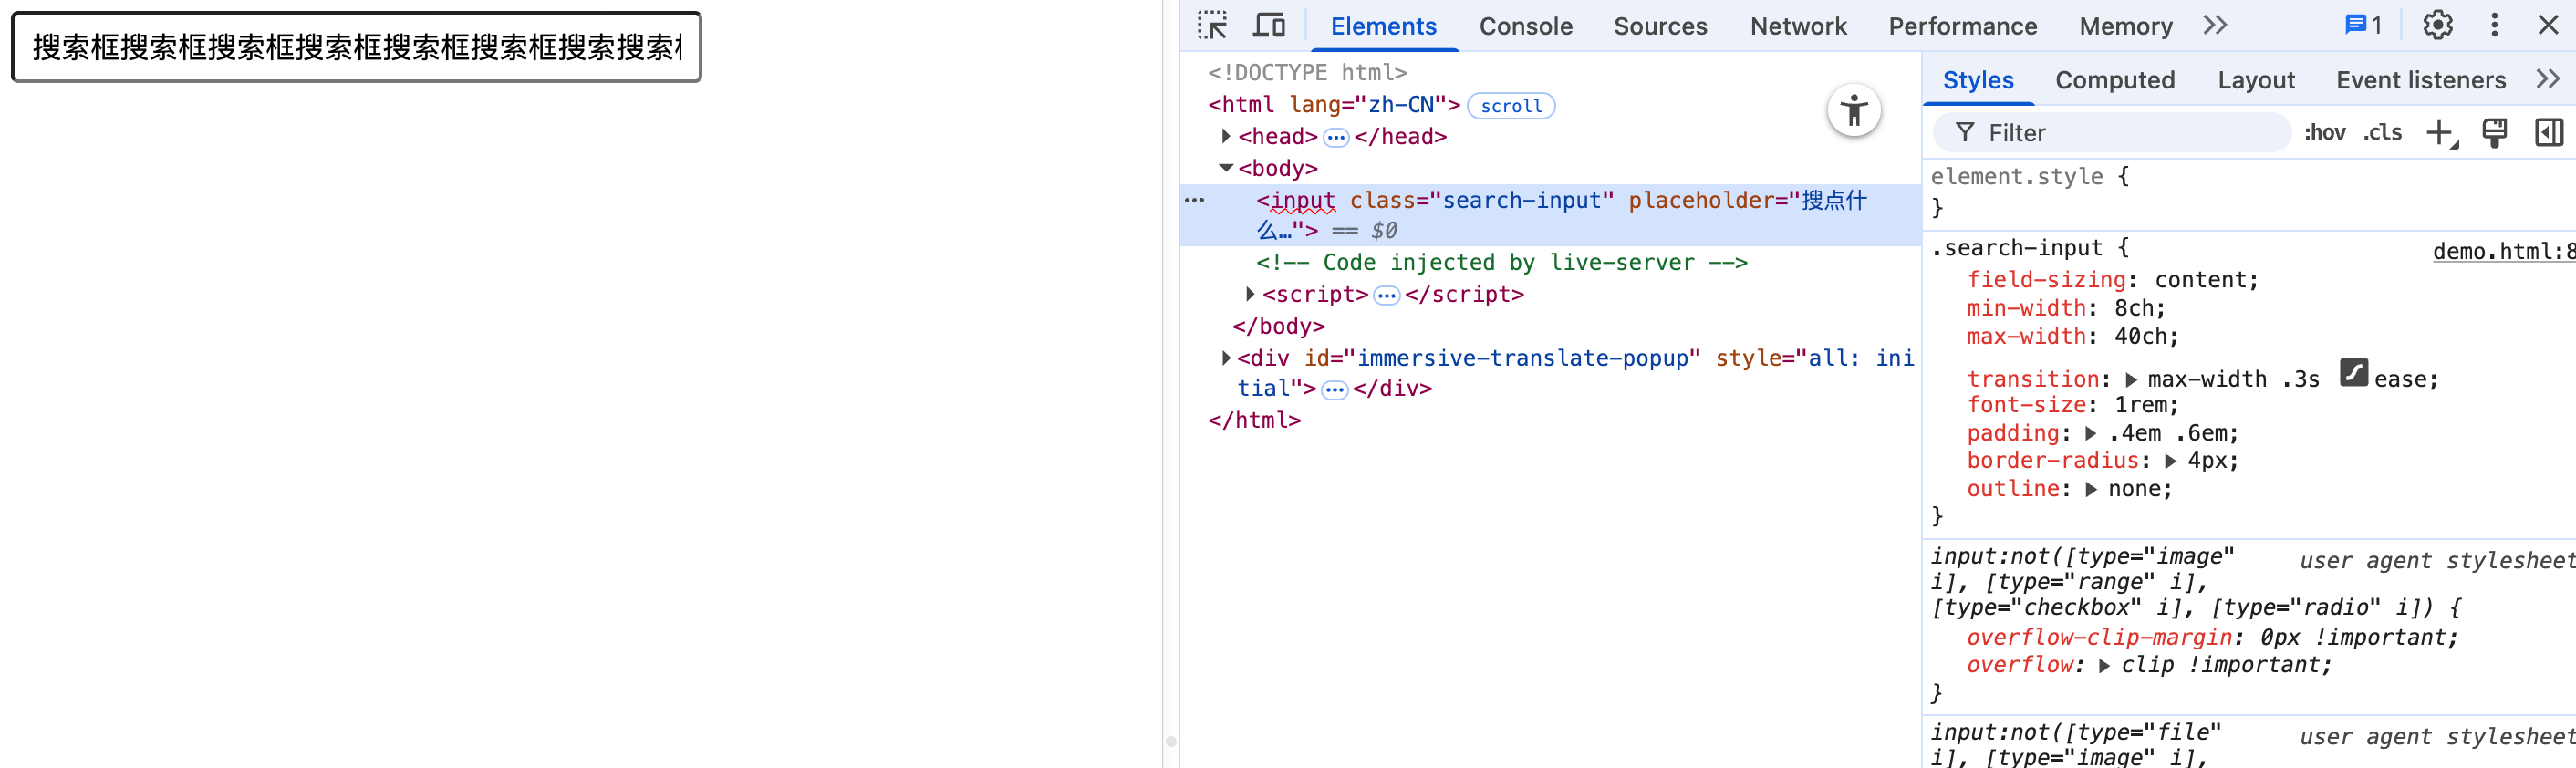Expand the immersive-translate-popup div node

[1226, 358]
